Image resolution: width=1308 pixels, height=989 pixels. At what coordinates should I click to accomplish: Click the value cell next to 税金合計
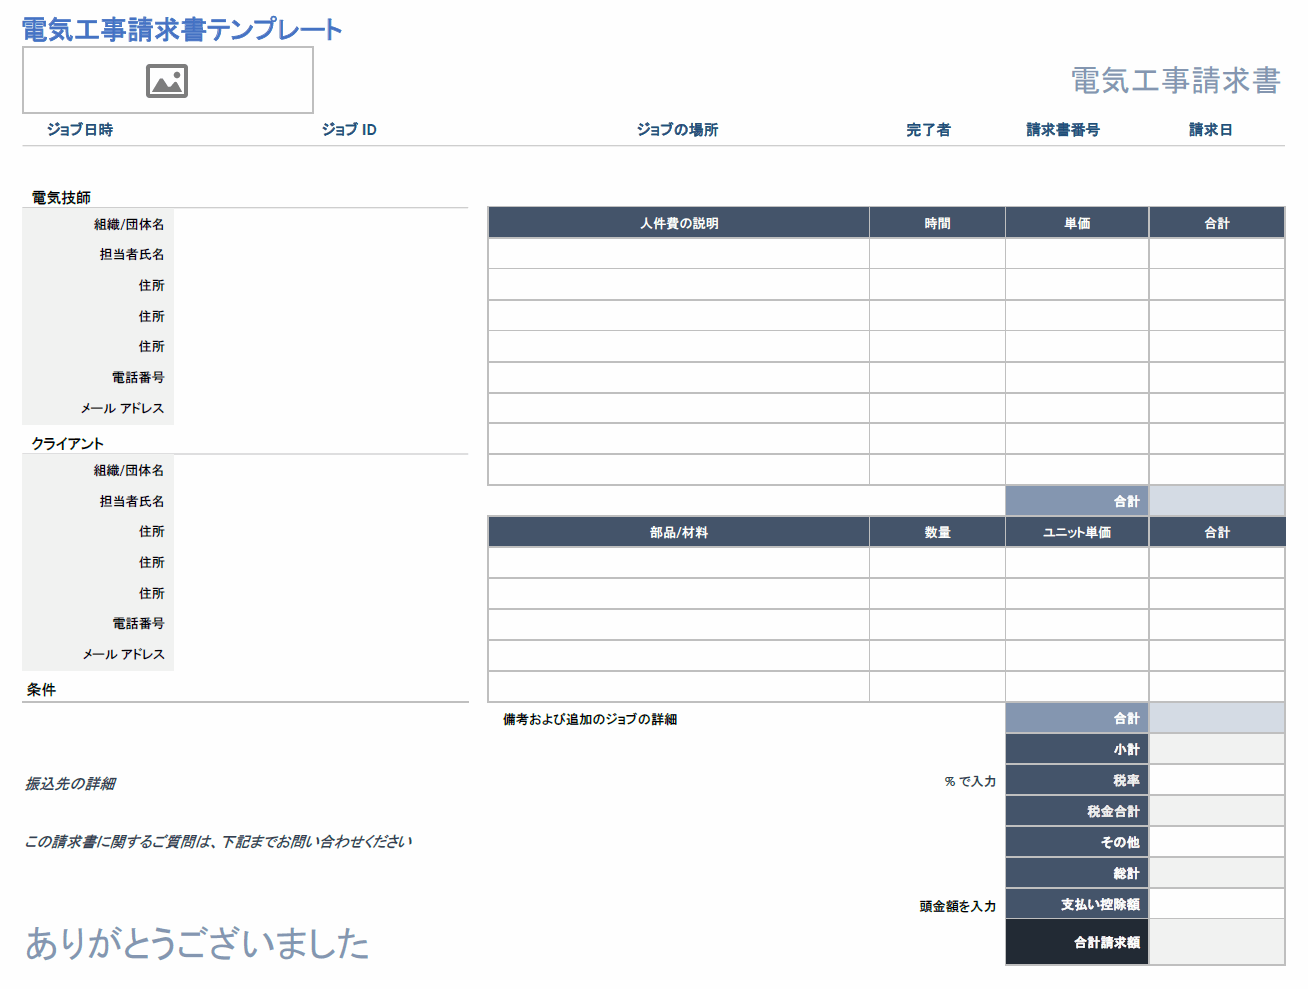coord(1217,811)
